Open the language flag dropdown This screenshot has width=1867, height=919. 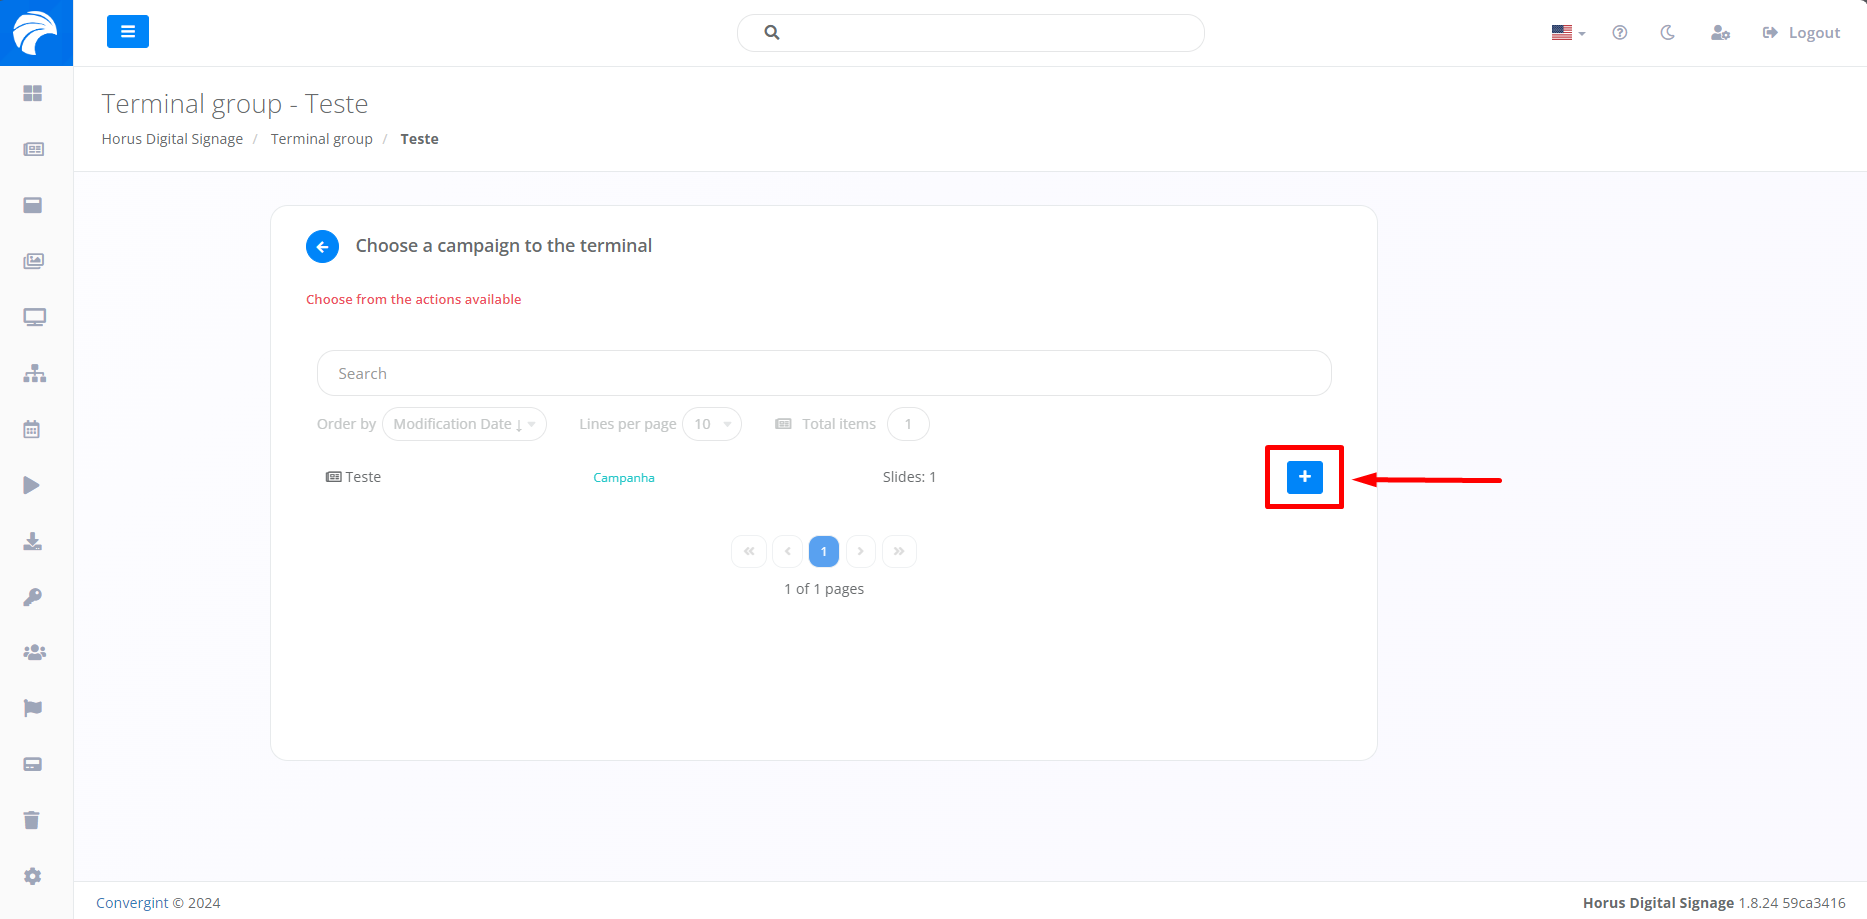pyautogui.click(x=1567, y=33)
